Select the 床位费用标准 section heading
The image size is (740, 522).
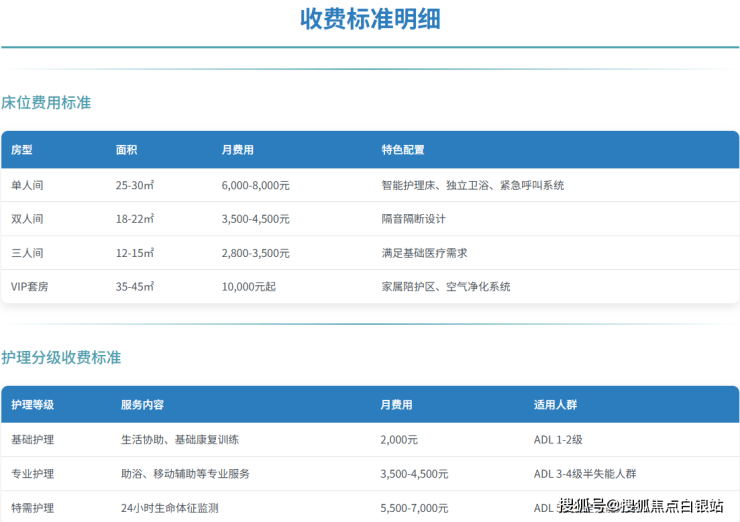(46, 102)
